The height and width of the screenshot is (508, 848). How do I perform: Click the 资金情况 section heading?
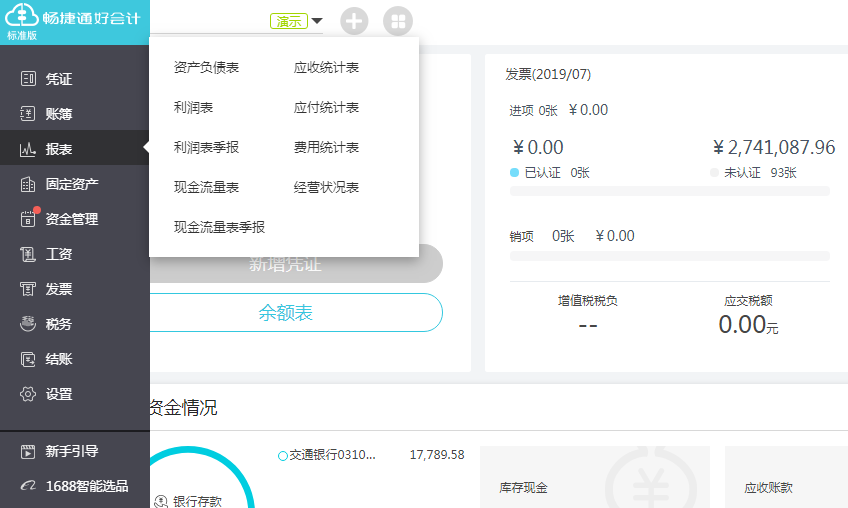pyautogui.click(x=183, y=407)
